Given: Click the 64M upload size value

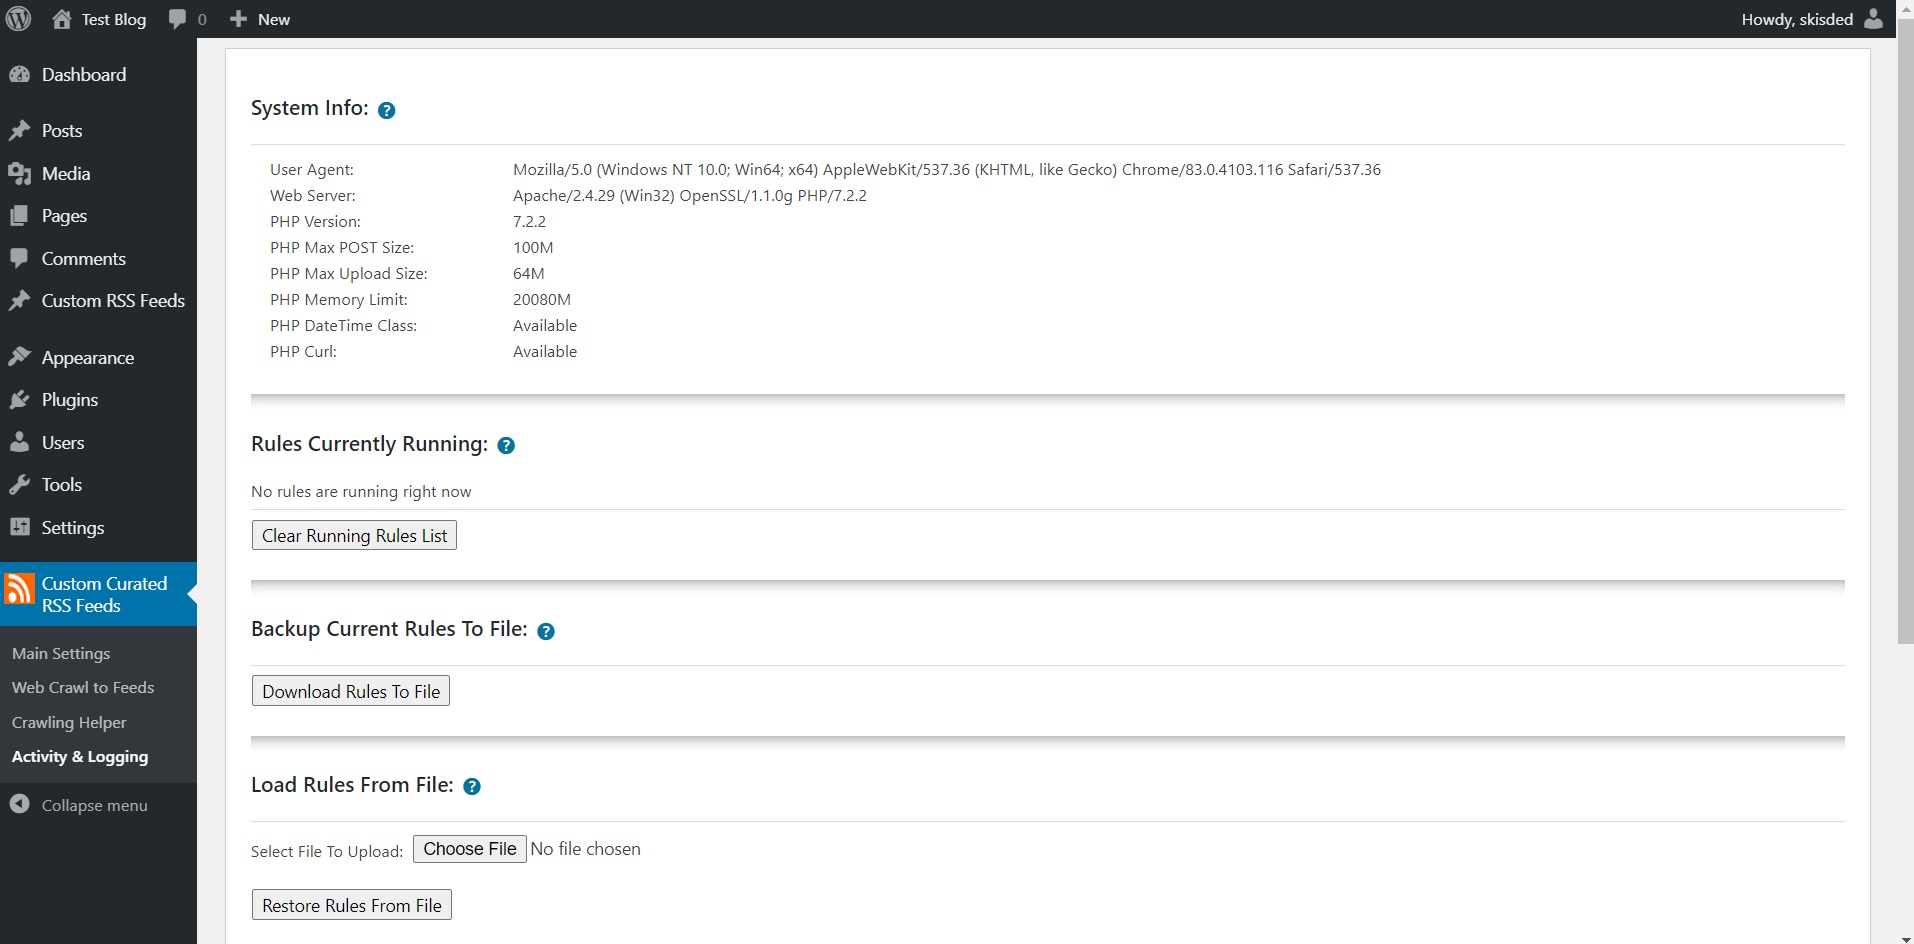Looking at the screenshot, I should [x=529, y=274].
